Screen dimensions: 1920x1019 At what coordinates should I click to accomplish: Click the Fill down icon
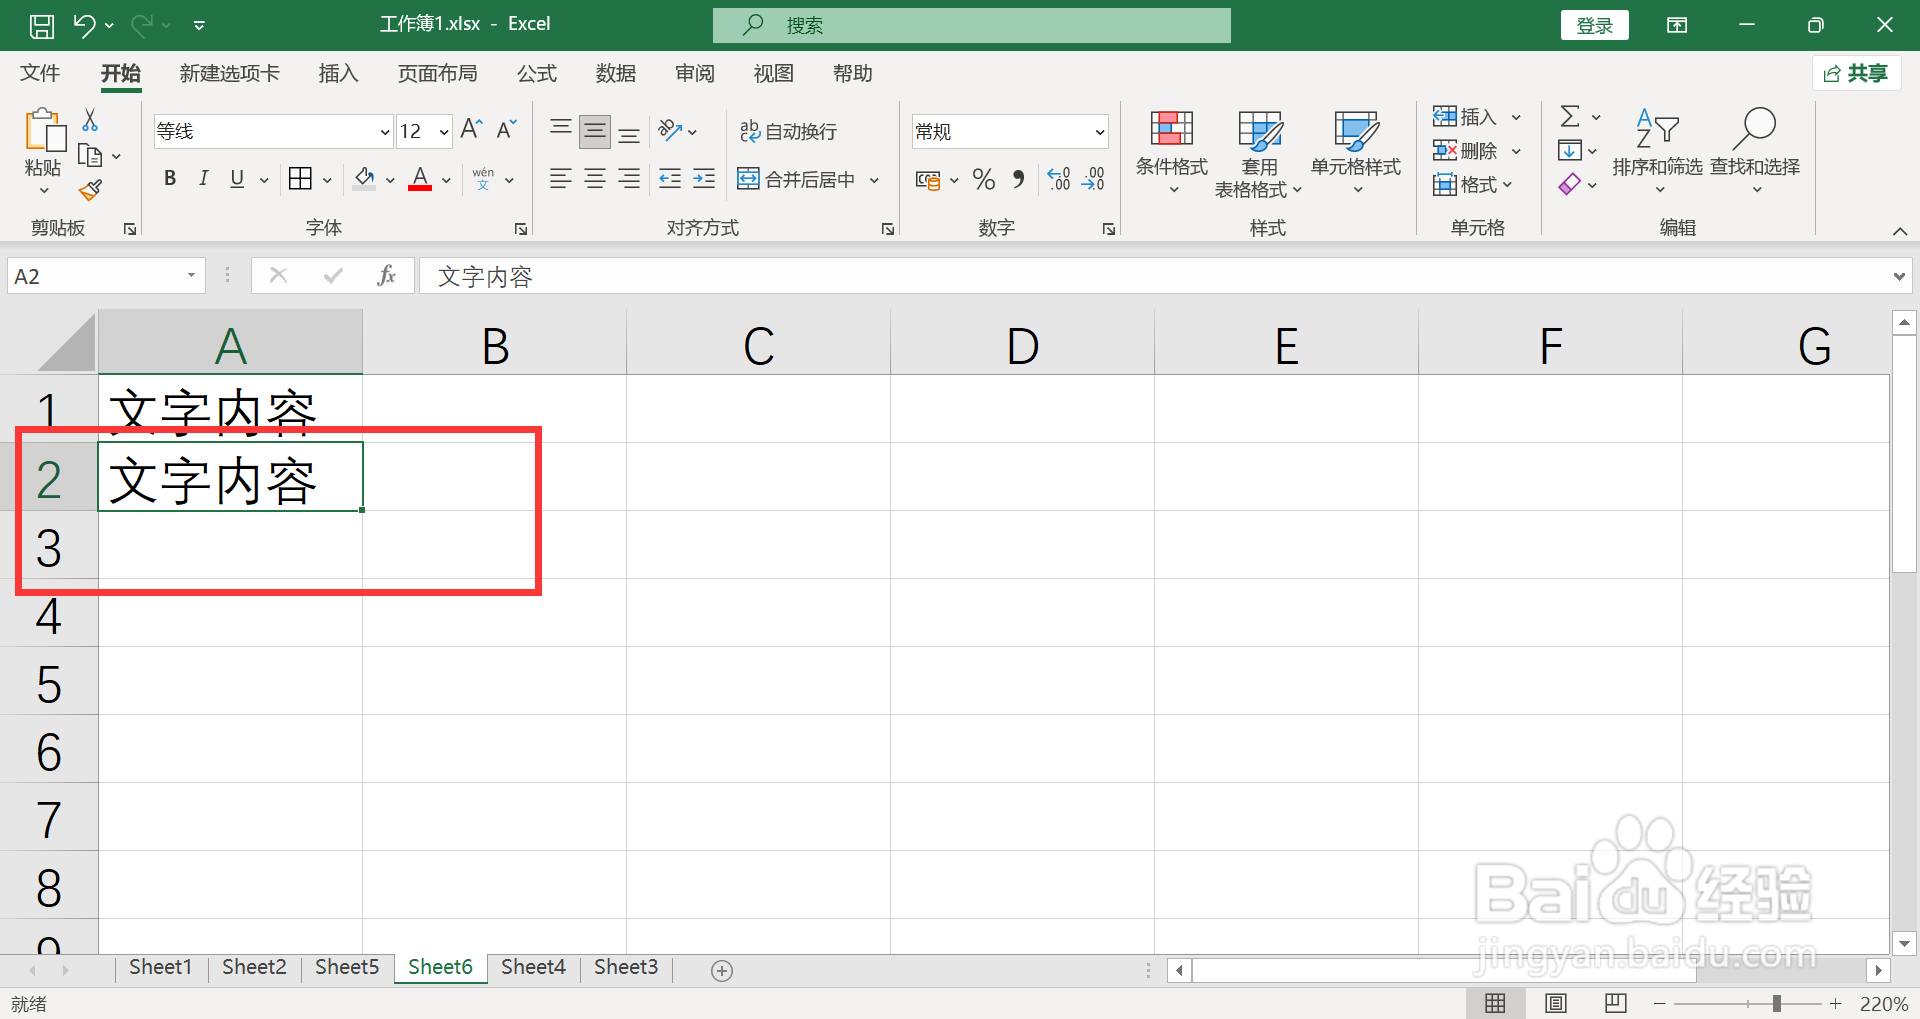point(1570,151)
